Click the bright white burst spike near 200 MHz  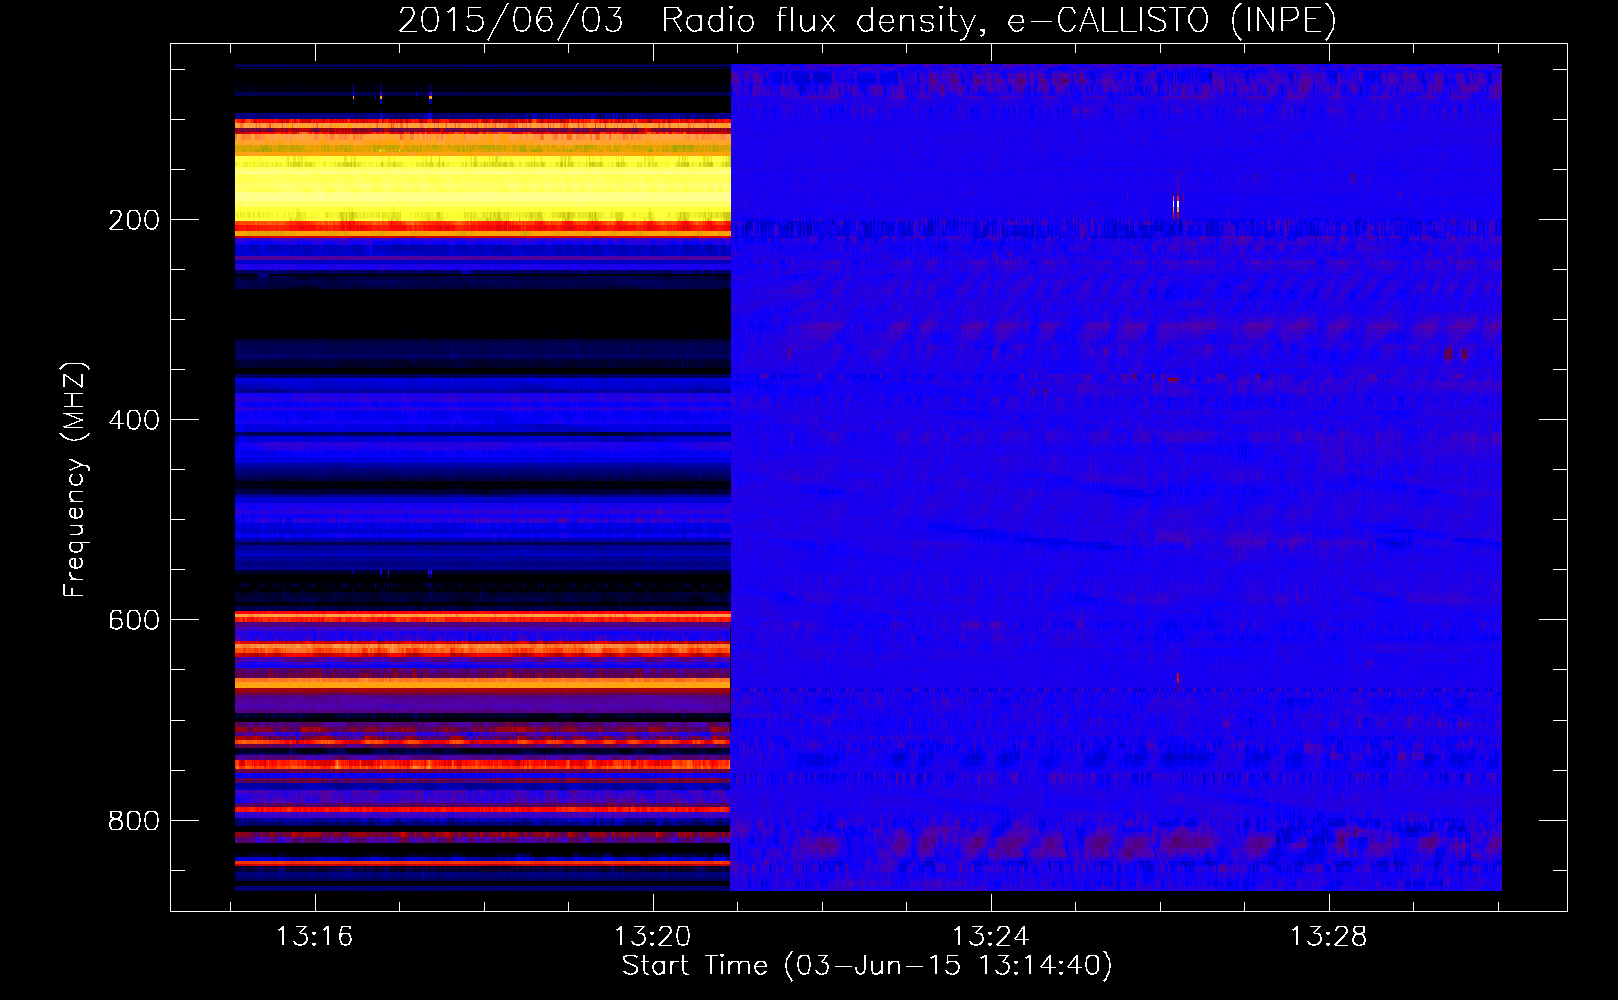pyautogui.click(x=1177, y=205)
